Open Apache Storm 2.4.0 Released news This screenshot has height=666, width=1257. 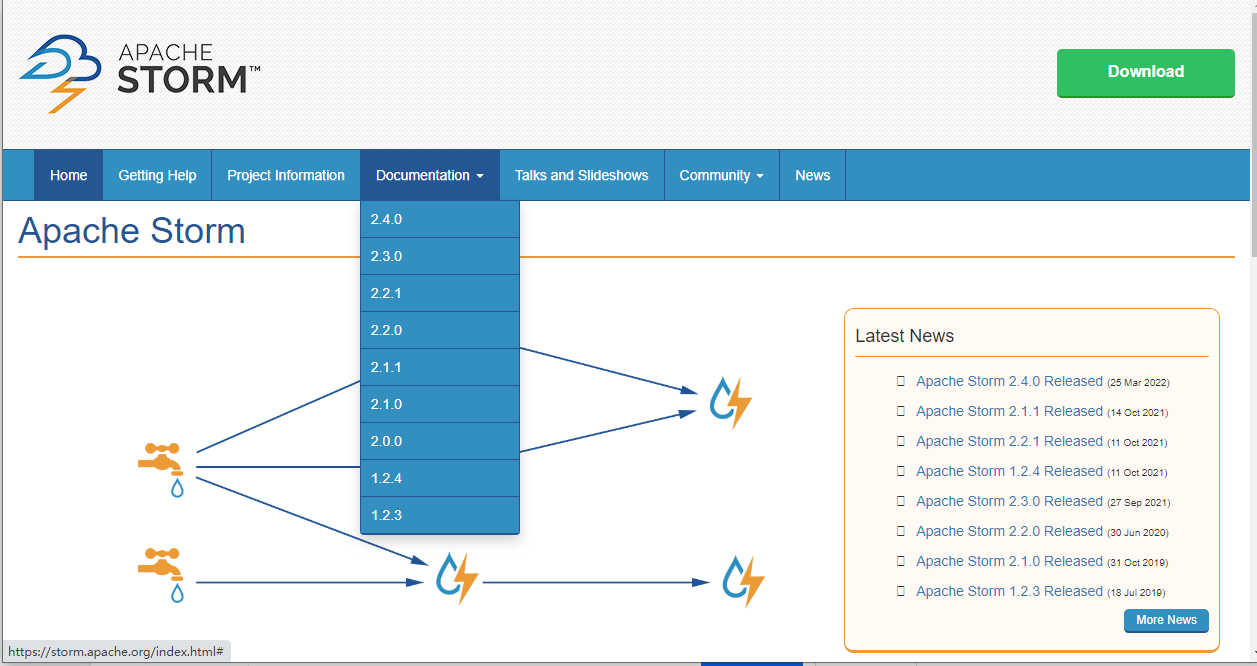pyautogui.click(x=1009, y=381)
